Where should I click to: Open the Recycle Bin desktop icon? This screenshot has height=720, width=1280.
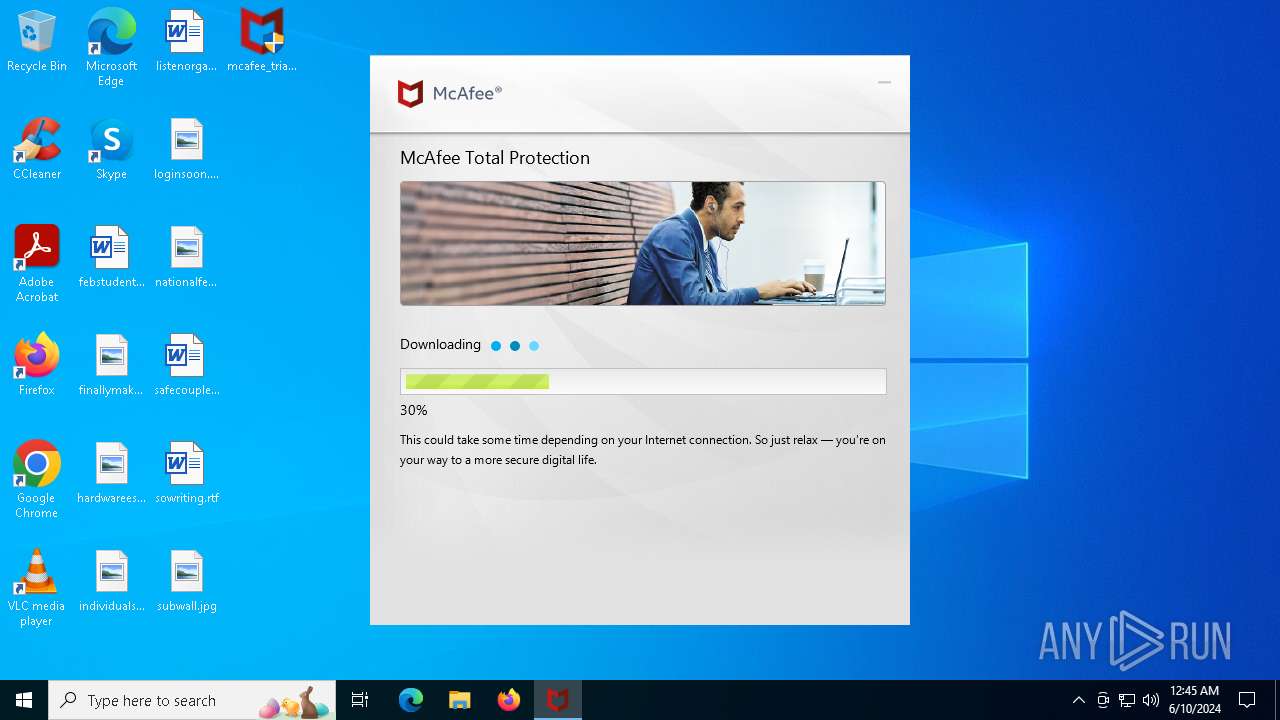tap(37, 41)
